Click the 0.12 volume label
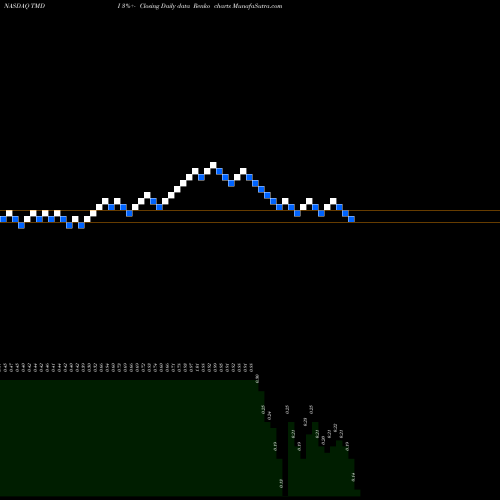Image resolution: width=500 pixels, height=500 pixels. (281, 483)
